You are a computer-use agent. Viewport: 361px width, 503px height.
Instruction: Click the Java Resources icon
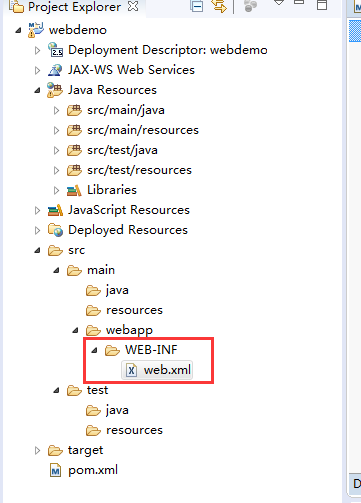[55, 90]
